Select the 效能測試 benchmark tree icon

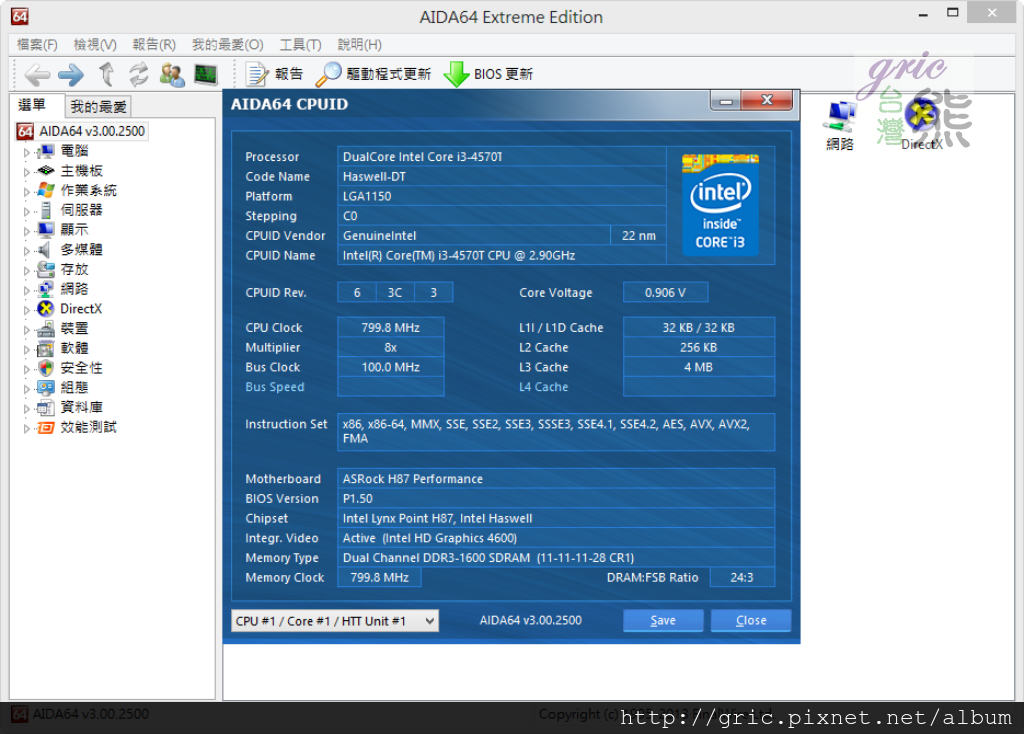pos(46,428)
